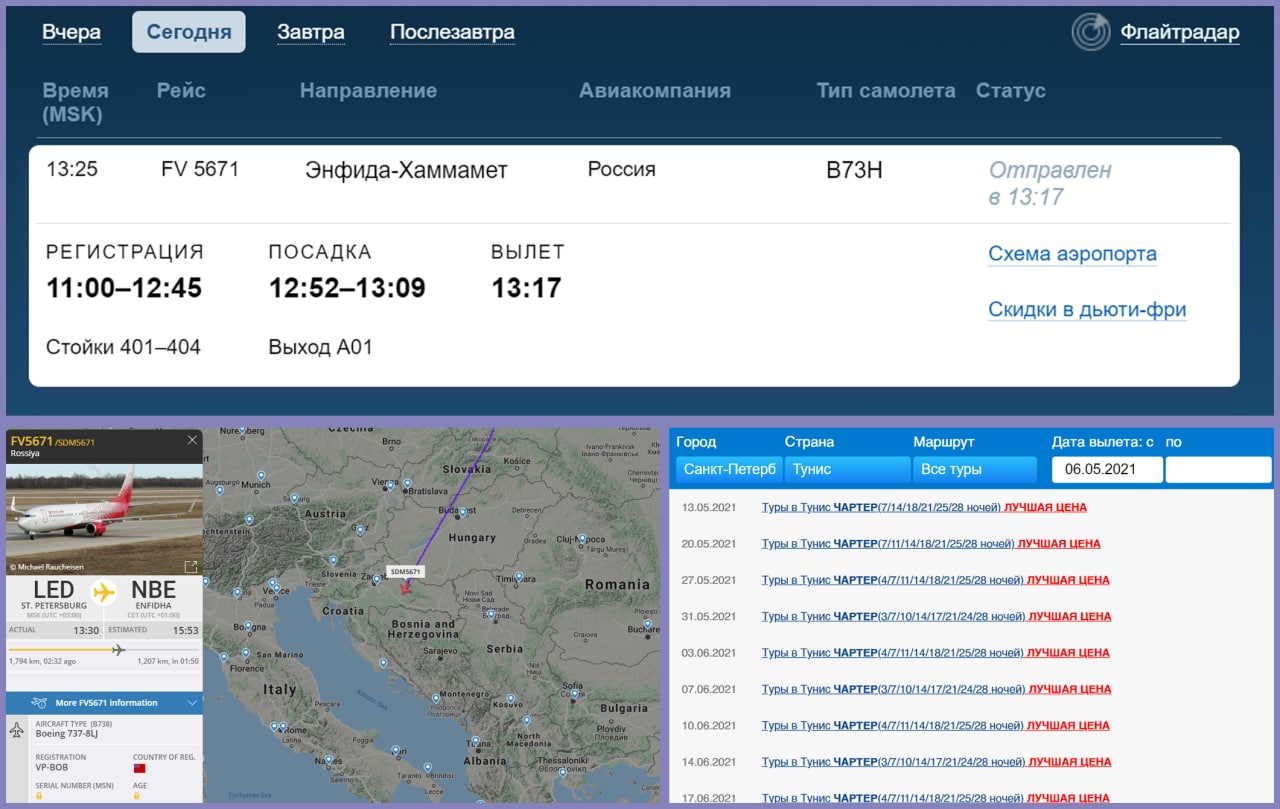Viewport: 1280px width, 809px height.
Task: Open the Tunisia charter tour for 03.06.2021
Action: point(936,653)
